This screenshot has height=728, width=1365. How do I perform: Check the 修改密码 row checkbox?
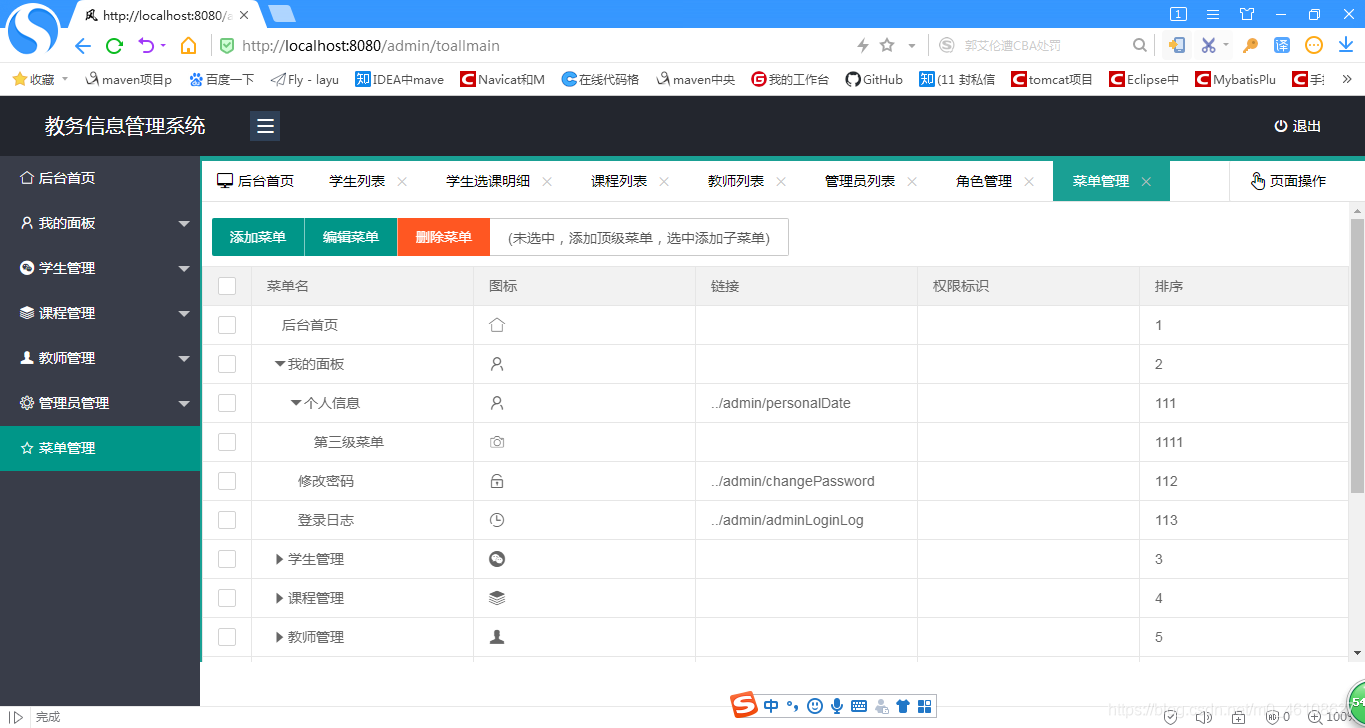(x=227, y=481)
